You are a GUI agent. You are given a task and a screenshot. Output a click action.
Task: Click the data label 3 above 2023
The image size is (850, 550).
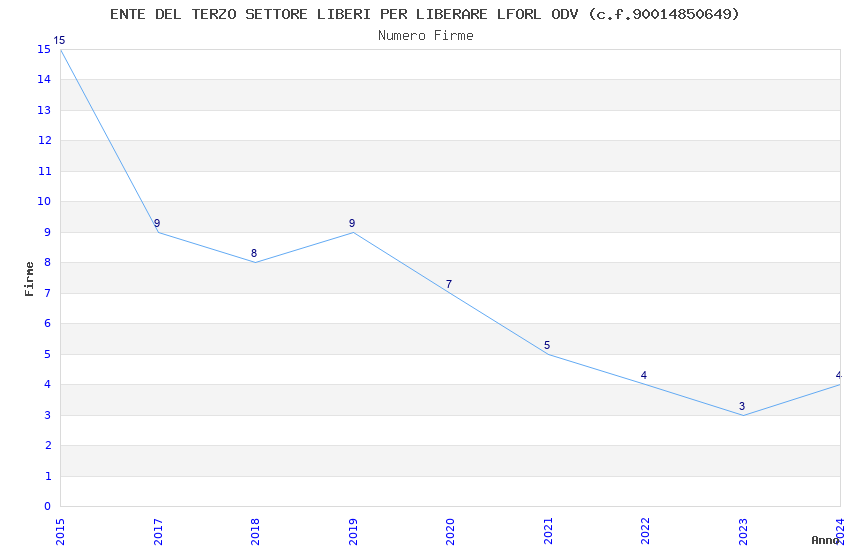point(742,406)
